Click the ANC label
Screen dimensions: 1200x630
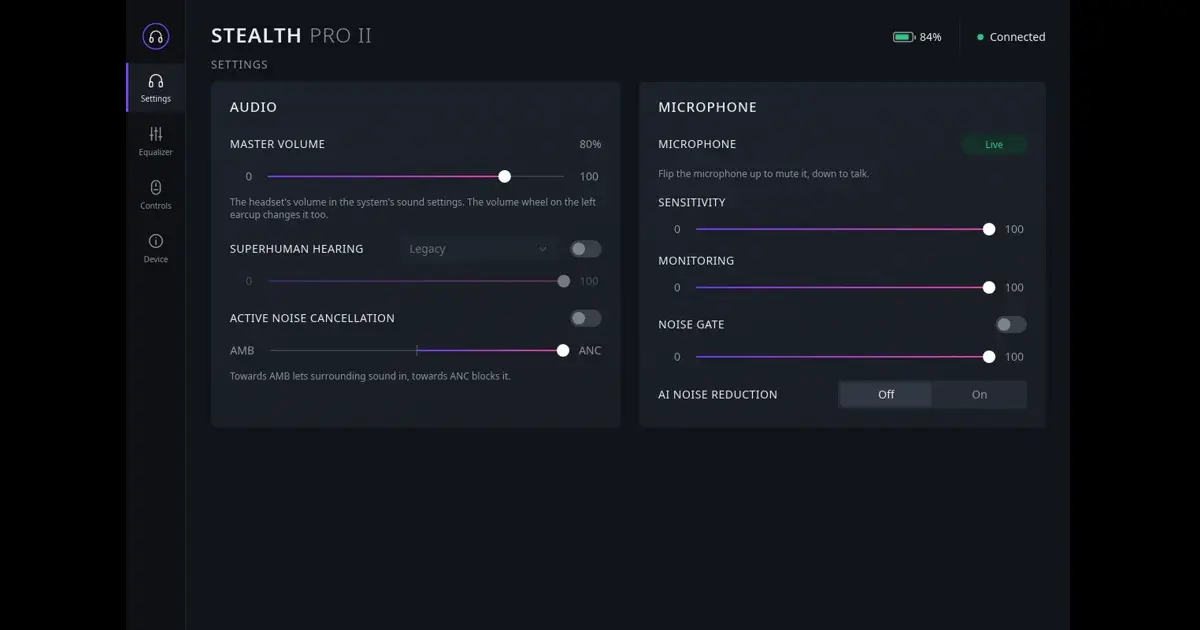point(590,350)
